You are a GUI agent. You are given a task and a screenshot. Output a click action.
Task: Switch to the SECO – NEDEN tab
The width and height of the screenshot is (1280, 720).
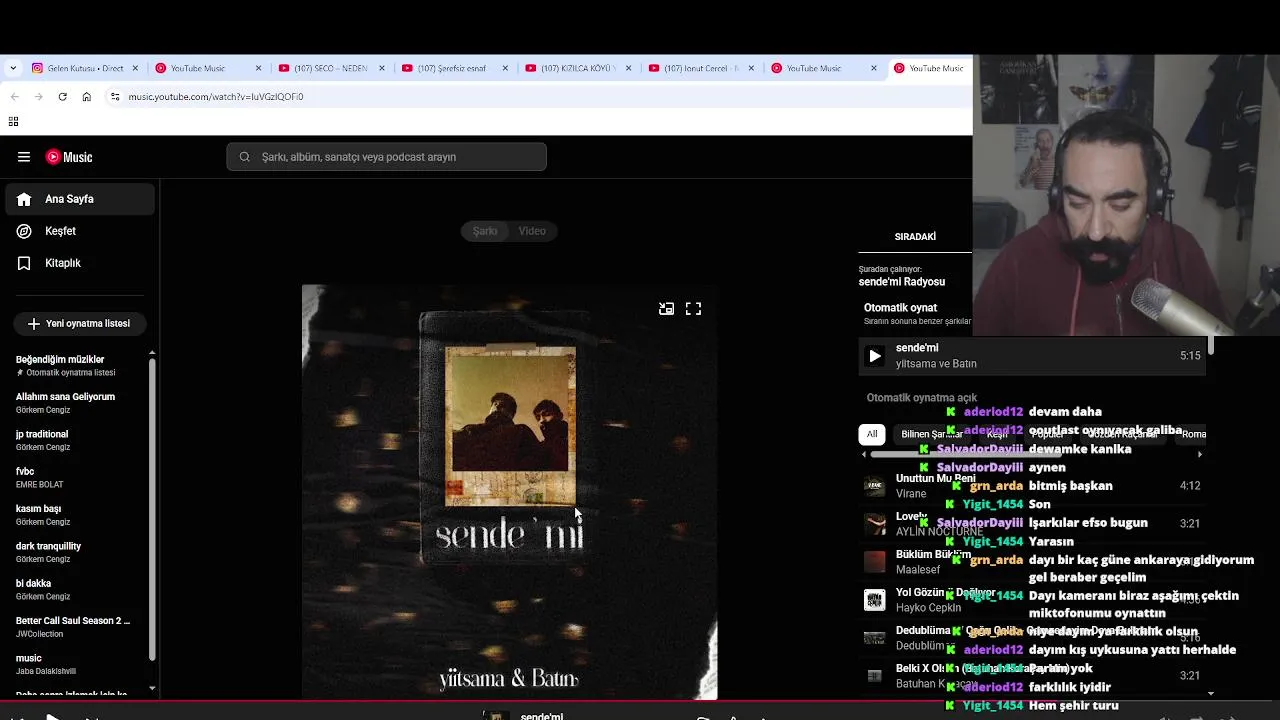(x=331, y=68)
